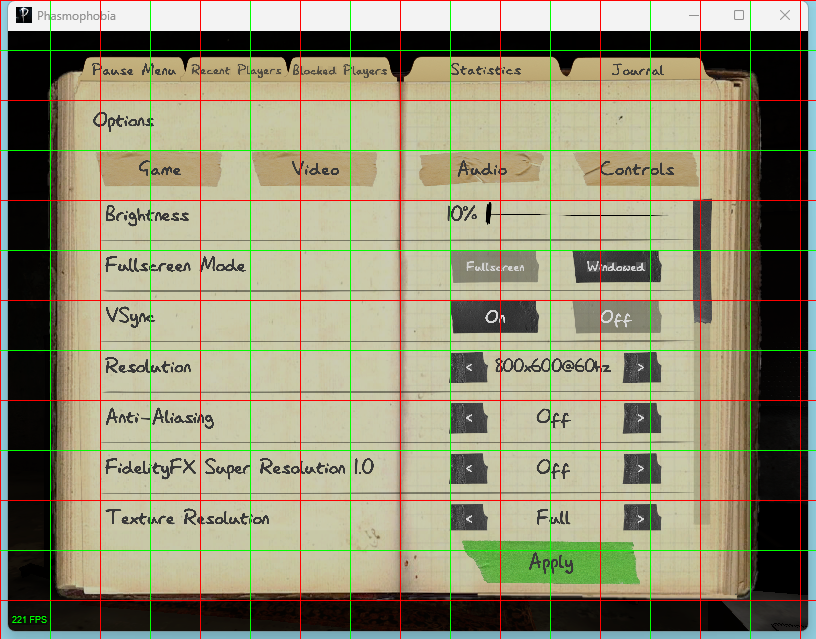Click the FidelityFX Super Resolution Off value
This screenshot has height=639, width=816.
tap(553, 468)
